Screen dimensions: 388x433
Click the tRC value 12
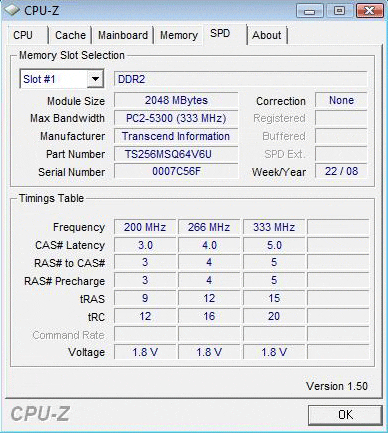coord(145,316)
